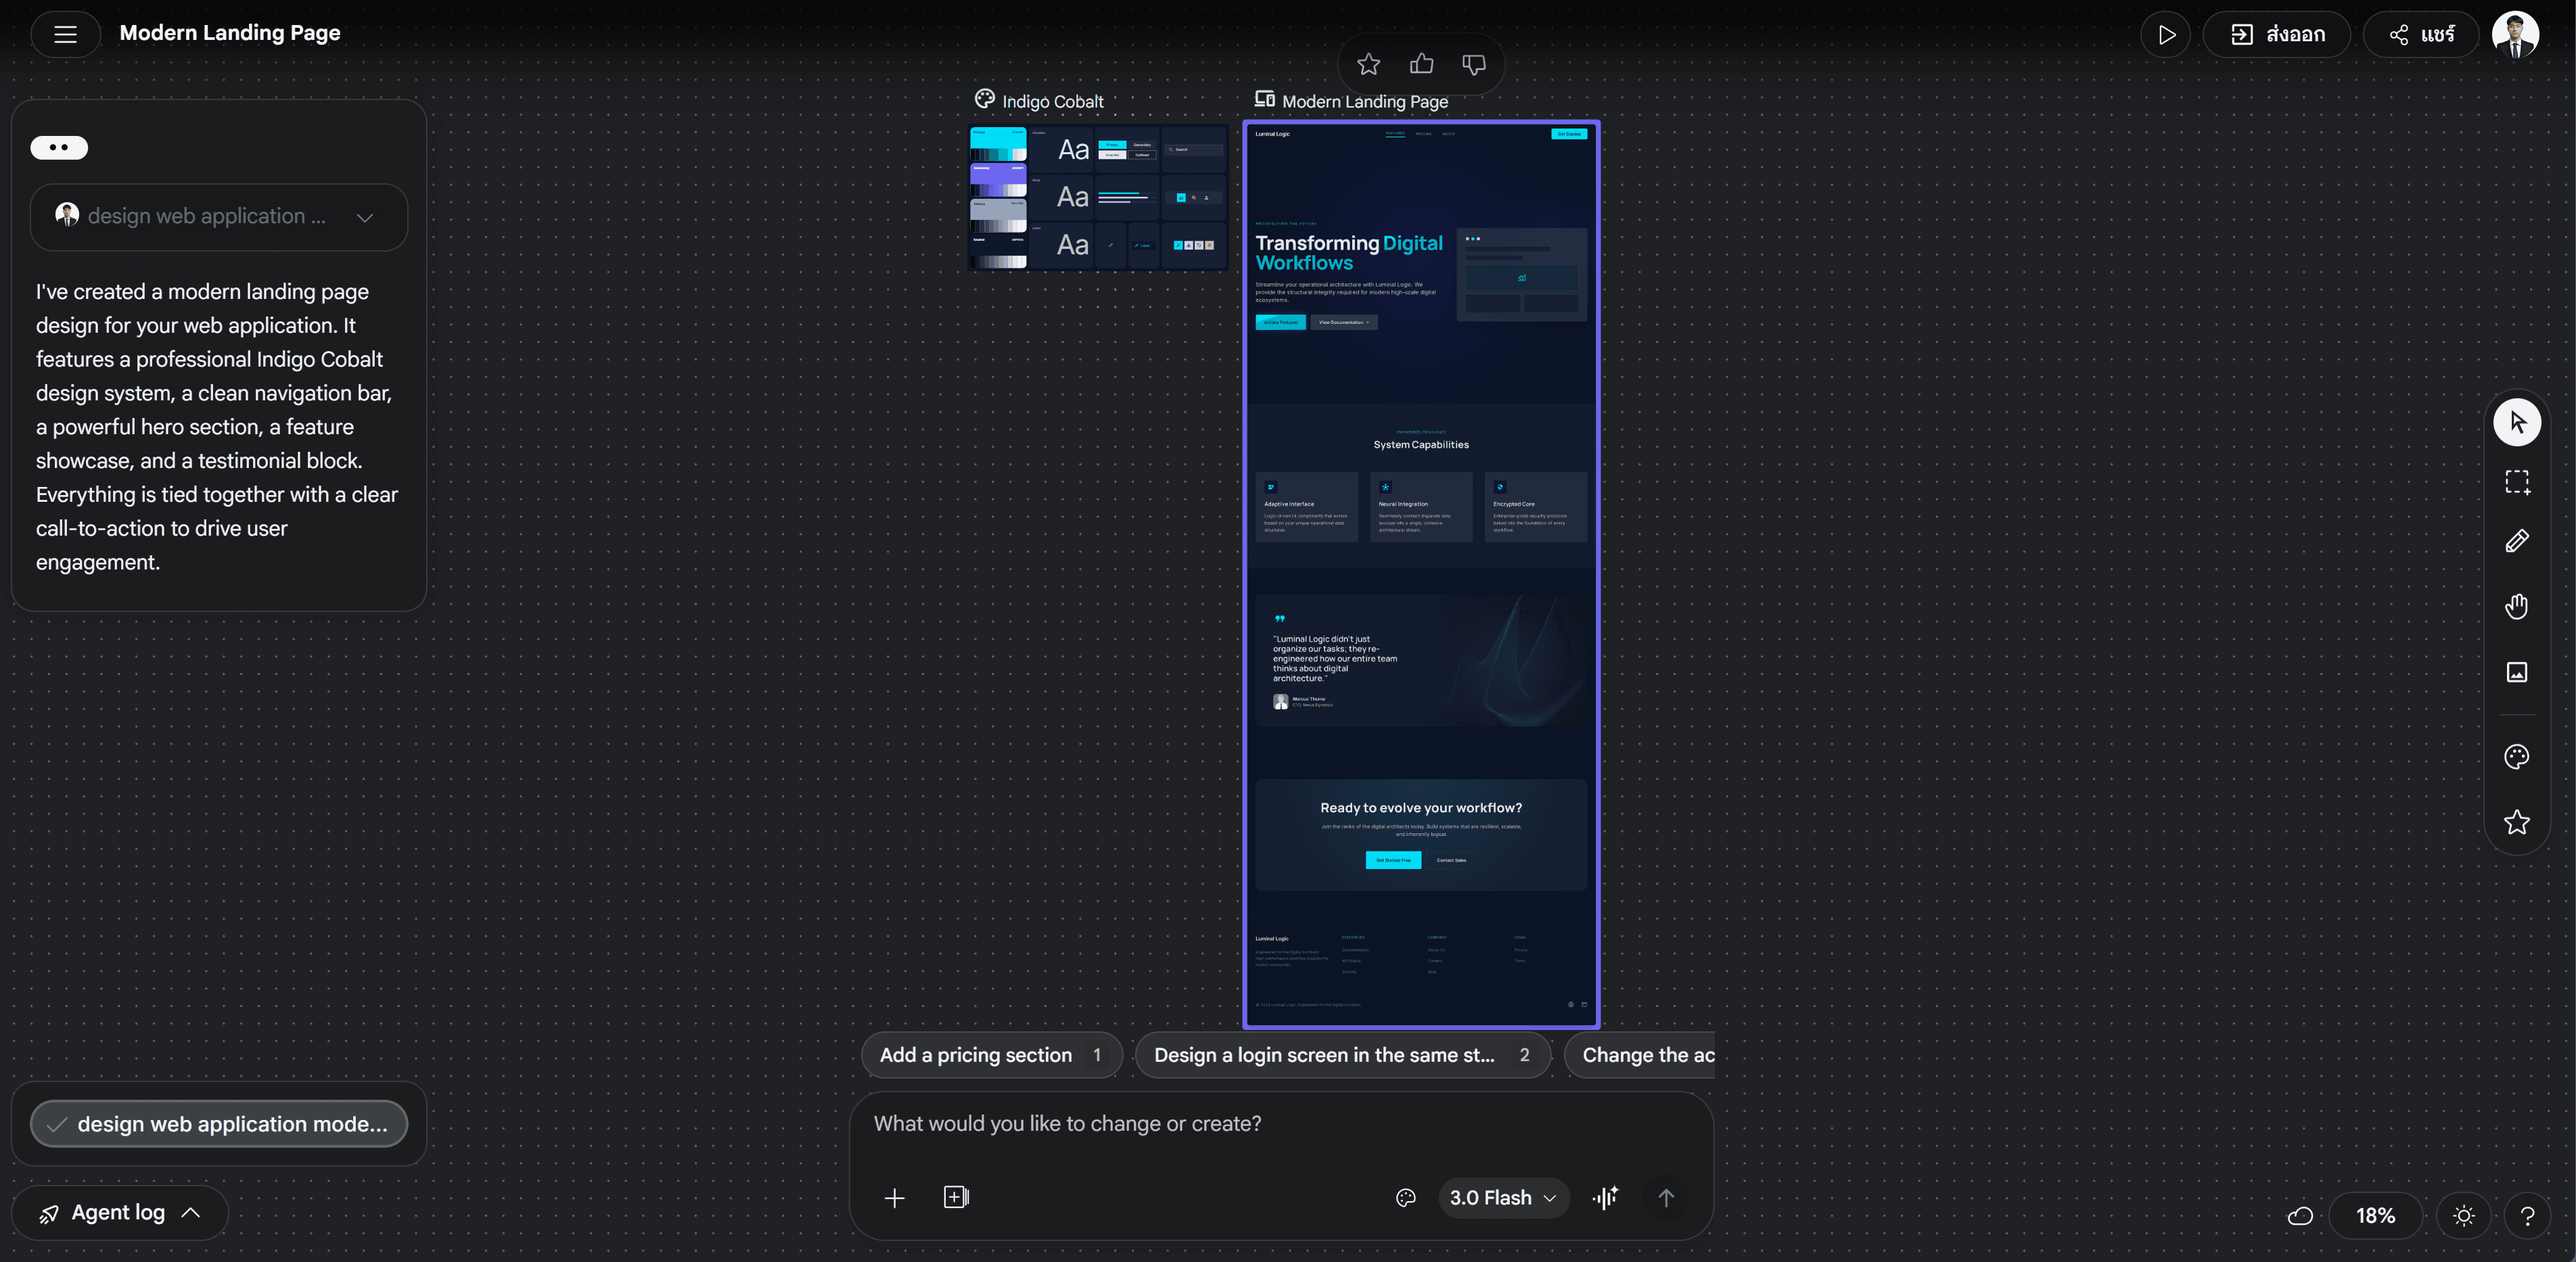Click the attachment plus icon in the prompt bar
2576x1262 pixels.
point(895,1198)
